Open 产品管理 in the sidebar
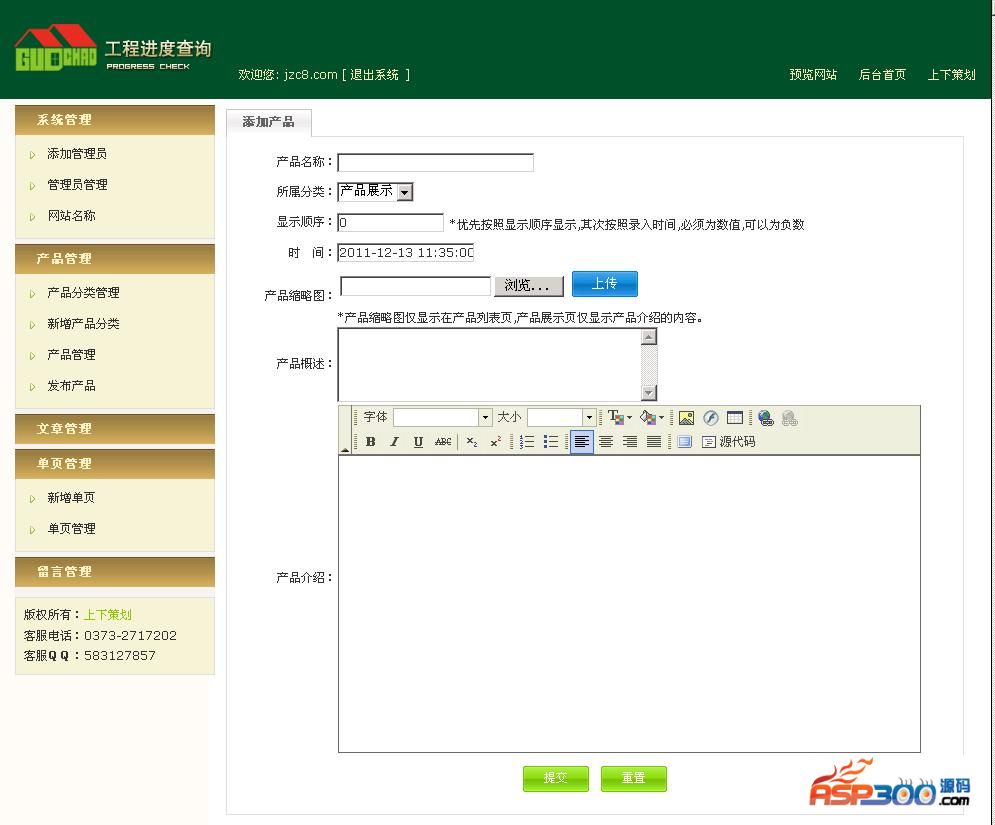This screenshot has width=995, height=825. tap(71, 355)
